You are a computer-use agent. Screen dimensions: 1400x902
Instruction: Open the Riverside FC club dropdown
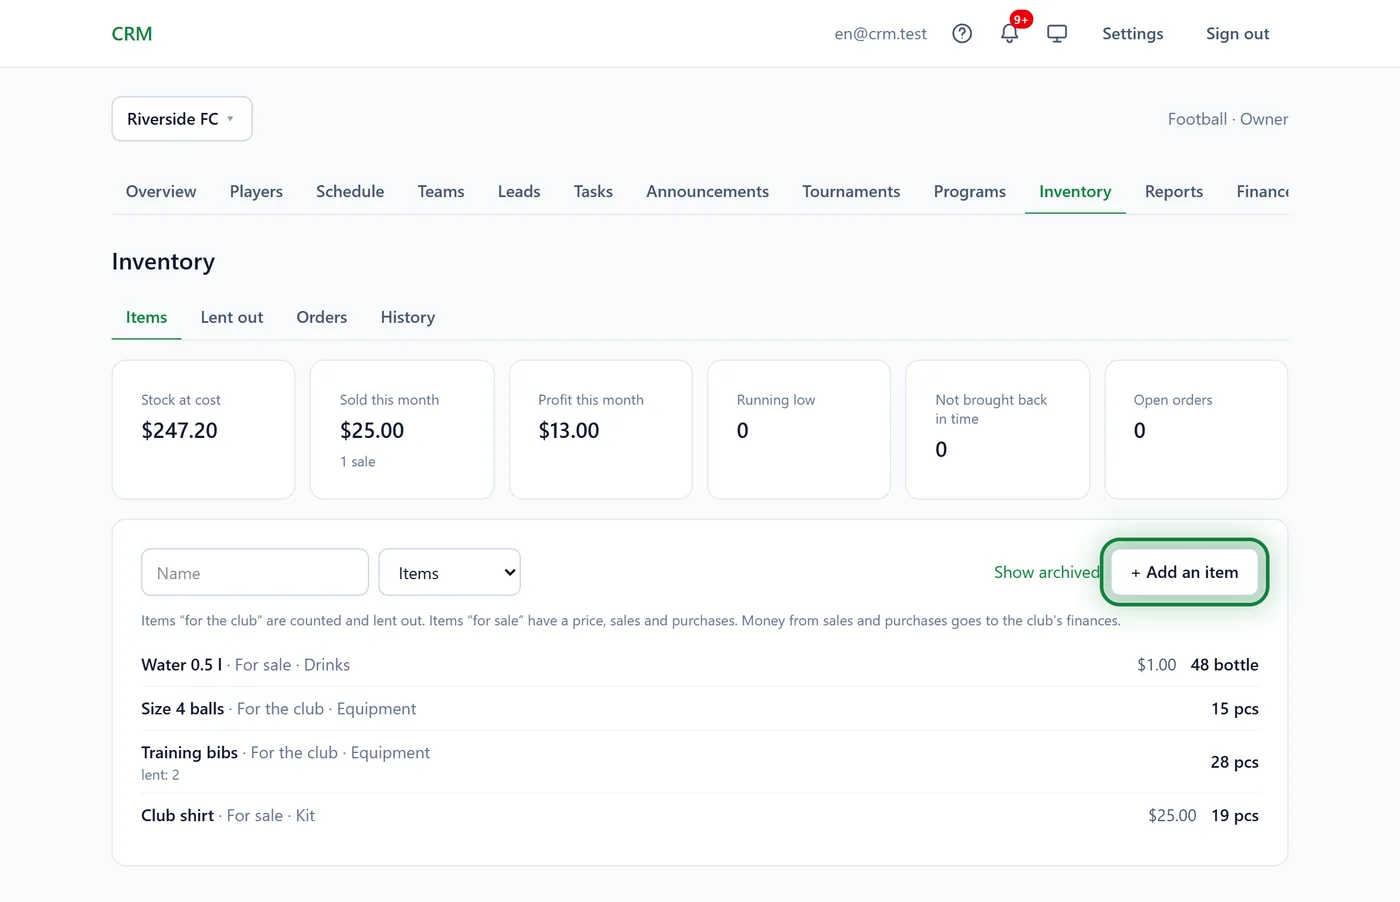point(182,119)
